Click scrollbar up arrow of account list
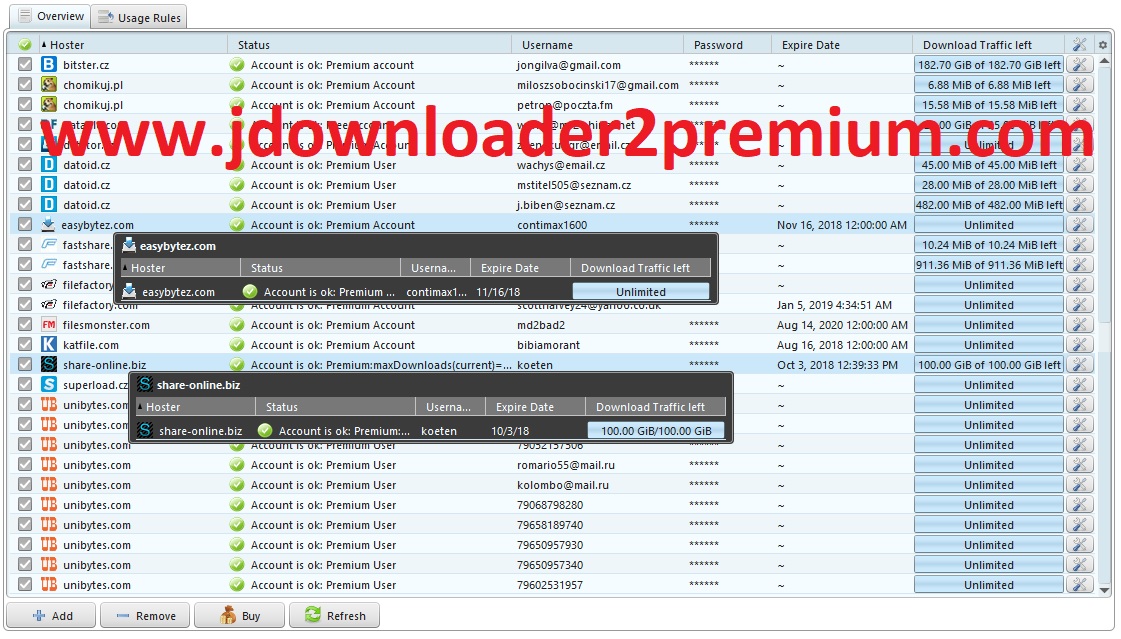The height and width of the screenshot is (639, 1121). coord(1105,61)
